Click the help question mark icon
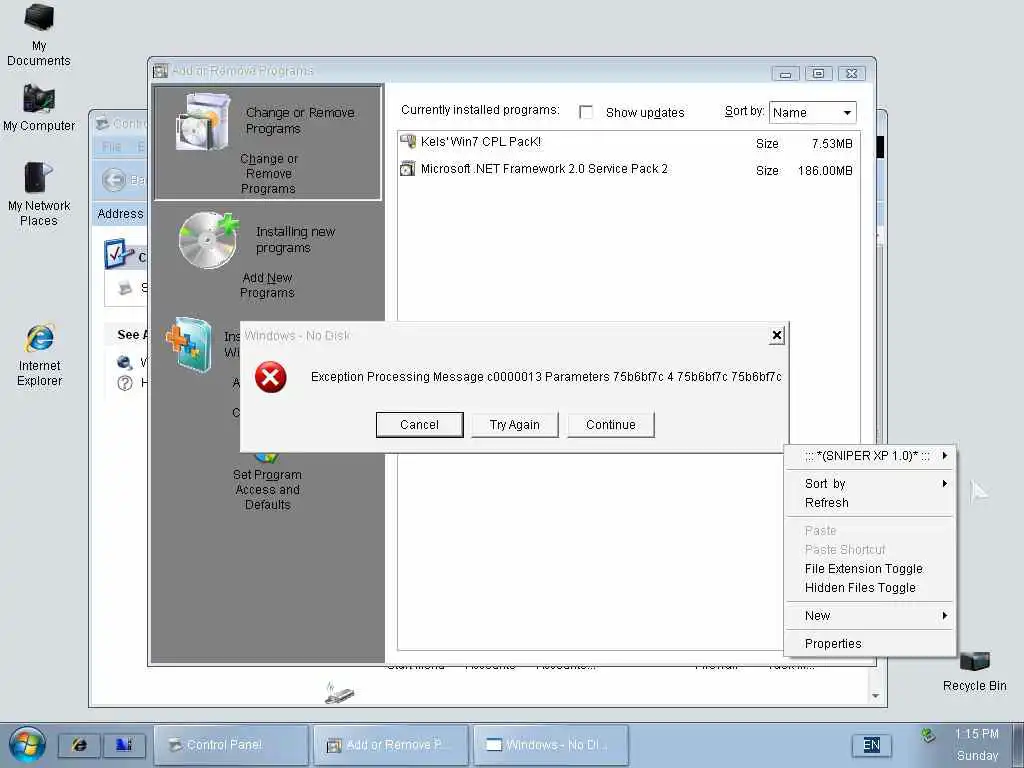The image size is (1024, 768). tap(125, 383)
